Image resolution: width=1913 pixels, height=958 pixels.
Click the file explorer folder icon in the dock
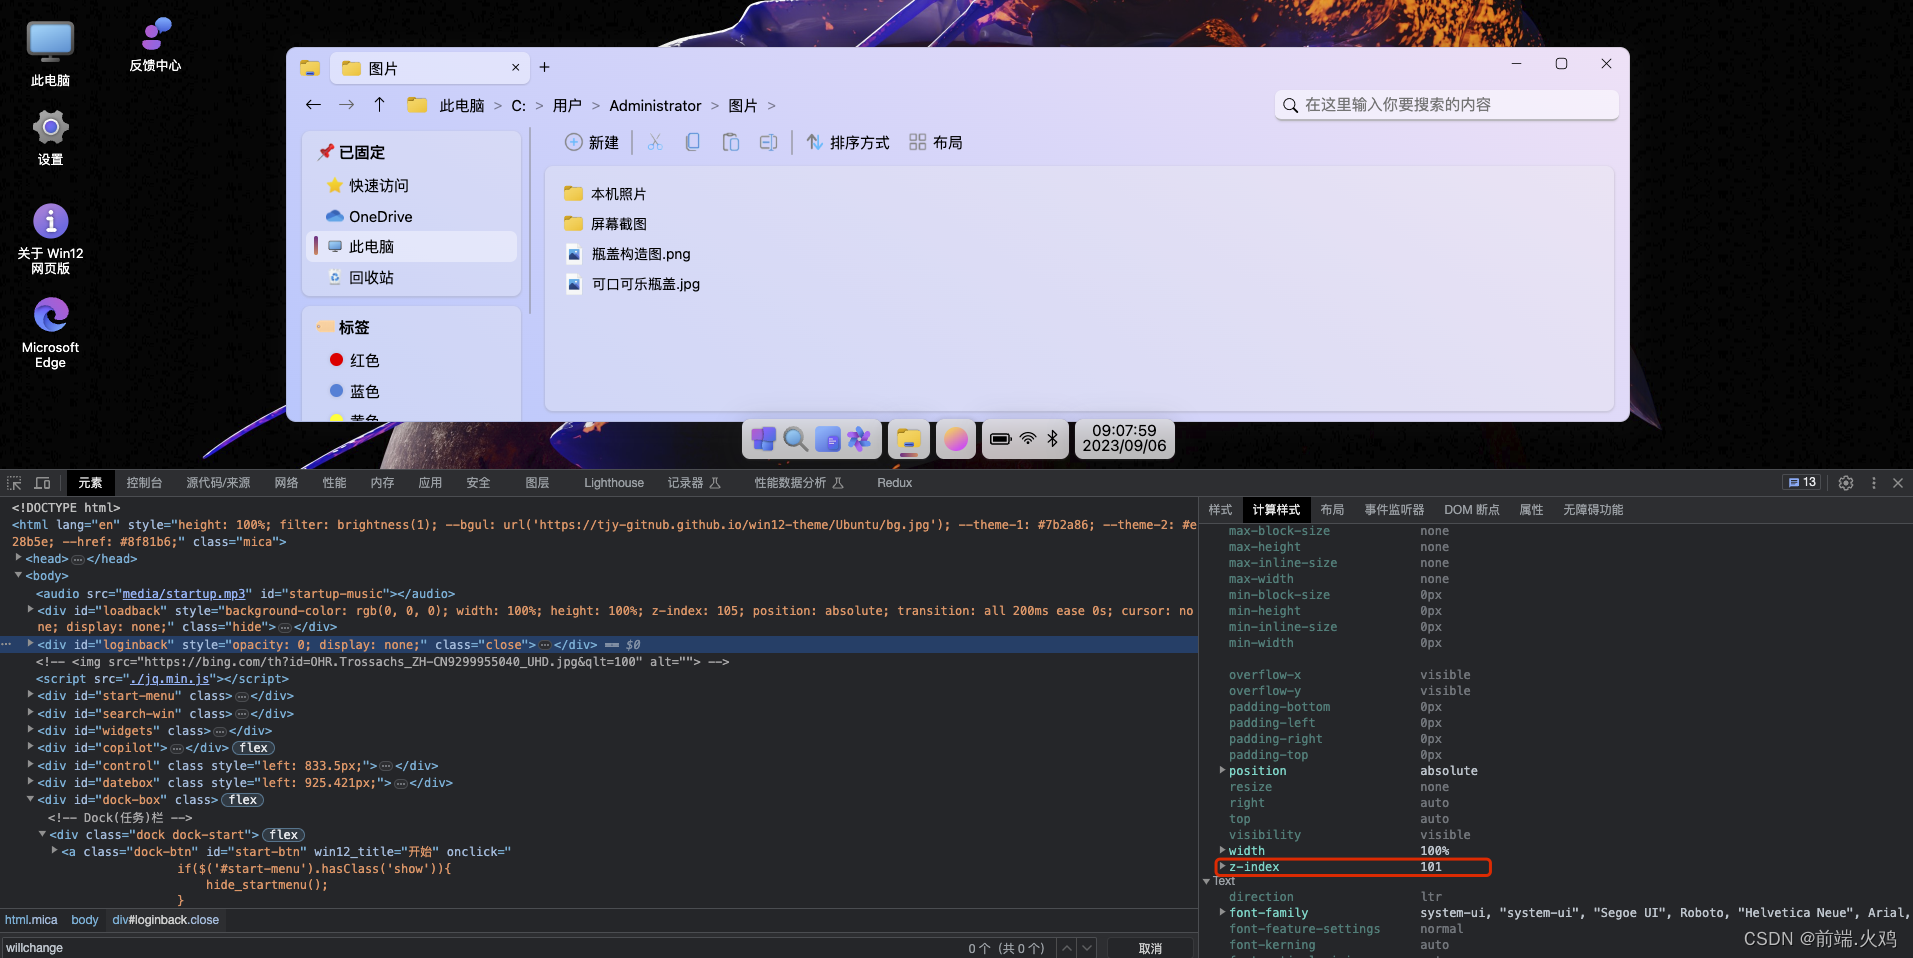point(908,439)
